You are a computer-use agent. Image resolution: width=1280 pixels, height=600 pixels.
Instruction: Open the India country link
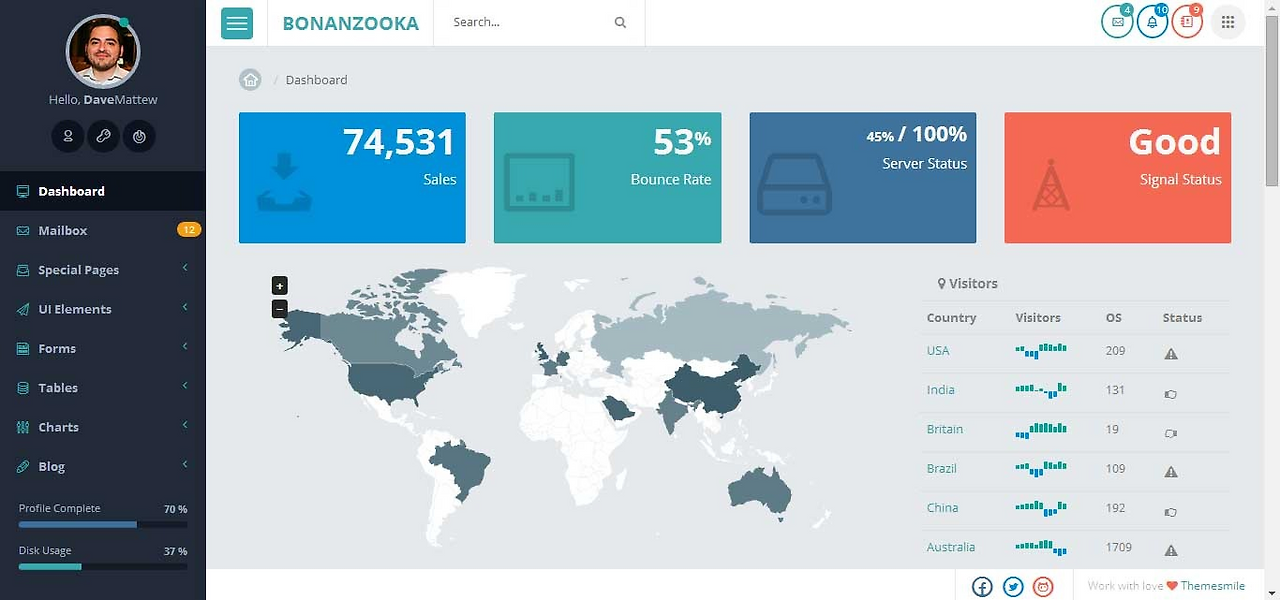[x=941, y=390]
